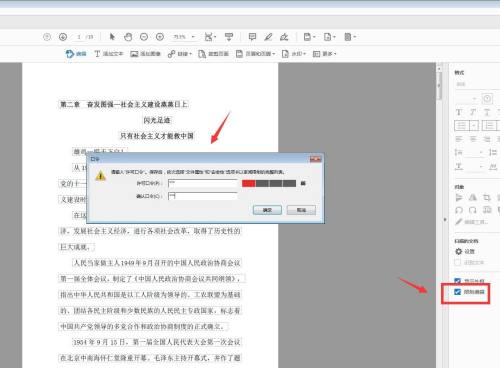The width and height of the screenshot is (500, 368).
Task: Click the paragraph spacing icon
Action: point(493,152)
